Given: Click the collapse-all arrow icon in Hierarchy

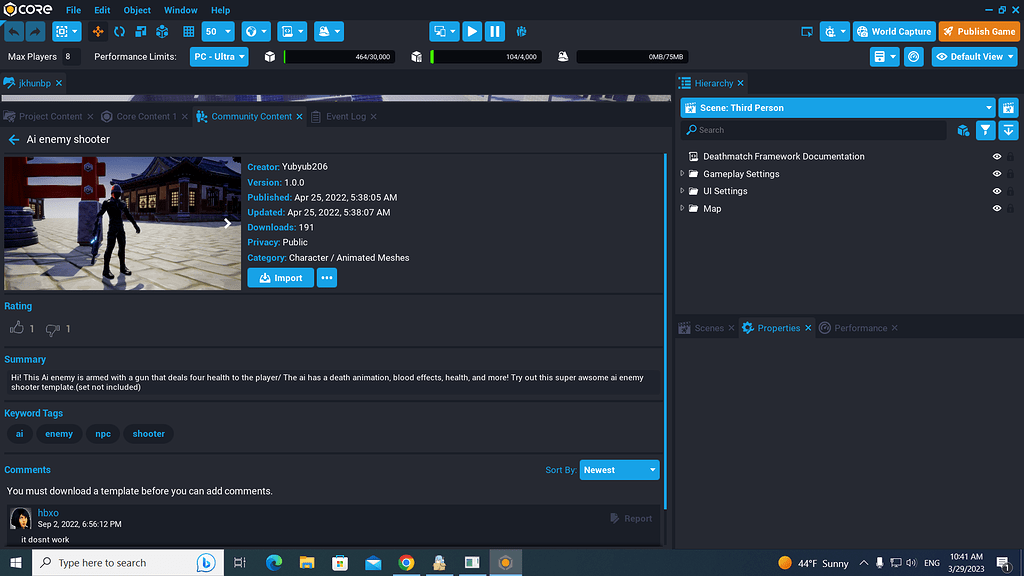Looking at the screenshot, I should [1008, 130].
